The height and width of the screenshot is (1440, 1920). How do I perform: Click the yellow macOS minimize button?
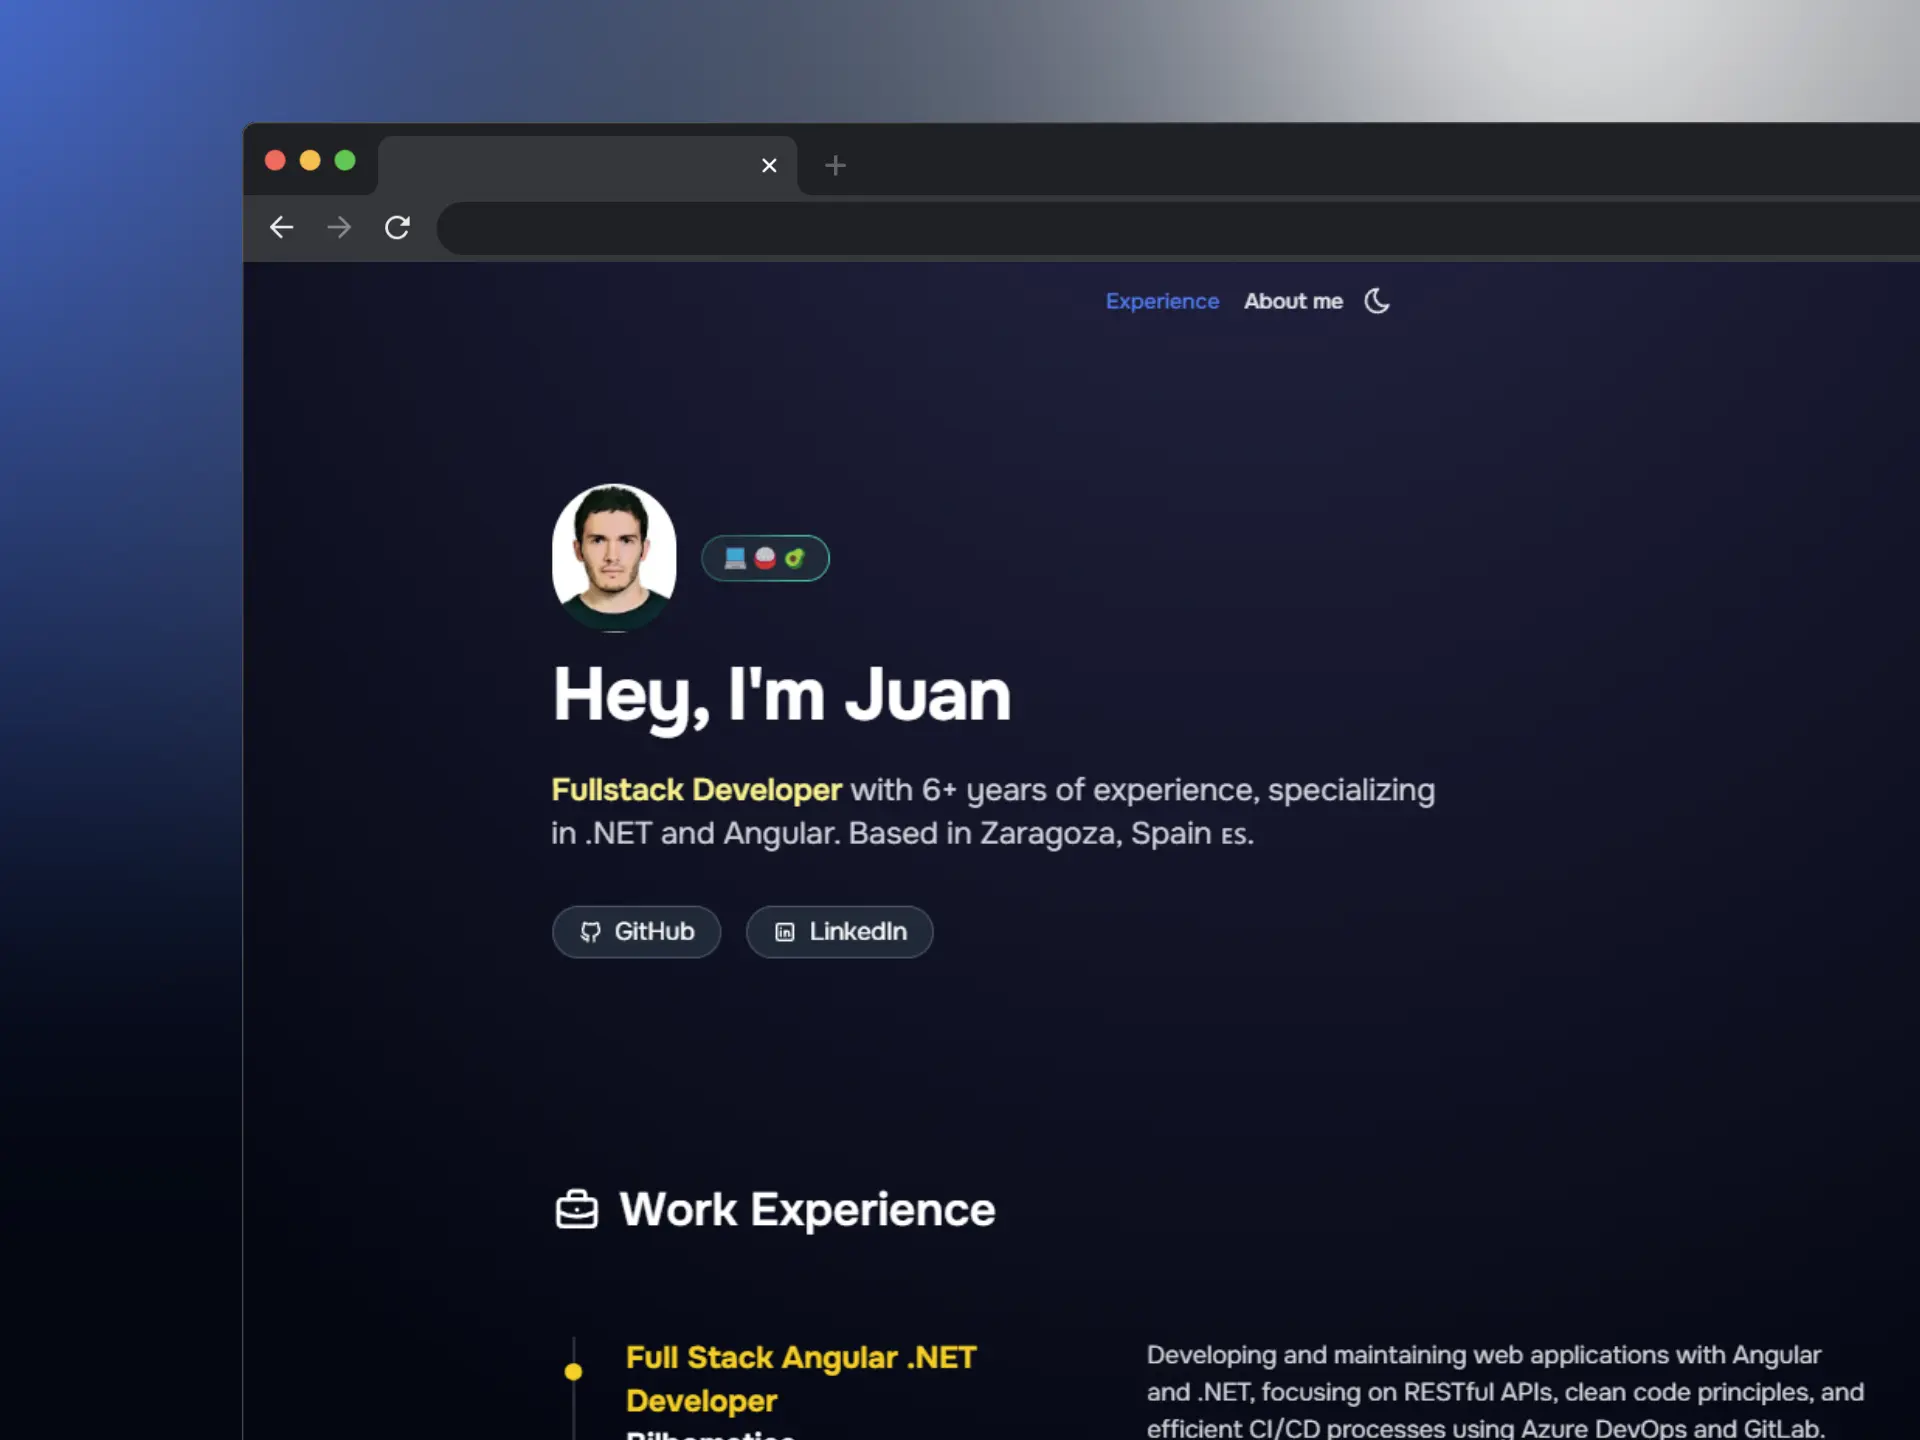pyautogui.click(x=310, y=160)
